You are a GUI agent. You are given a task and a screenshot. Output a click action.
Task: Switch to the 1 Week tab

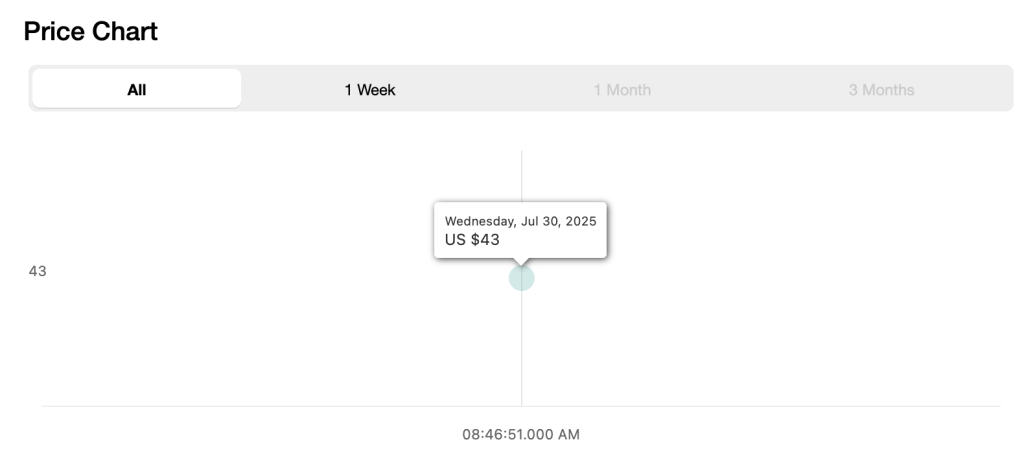[370, 90]
